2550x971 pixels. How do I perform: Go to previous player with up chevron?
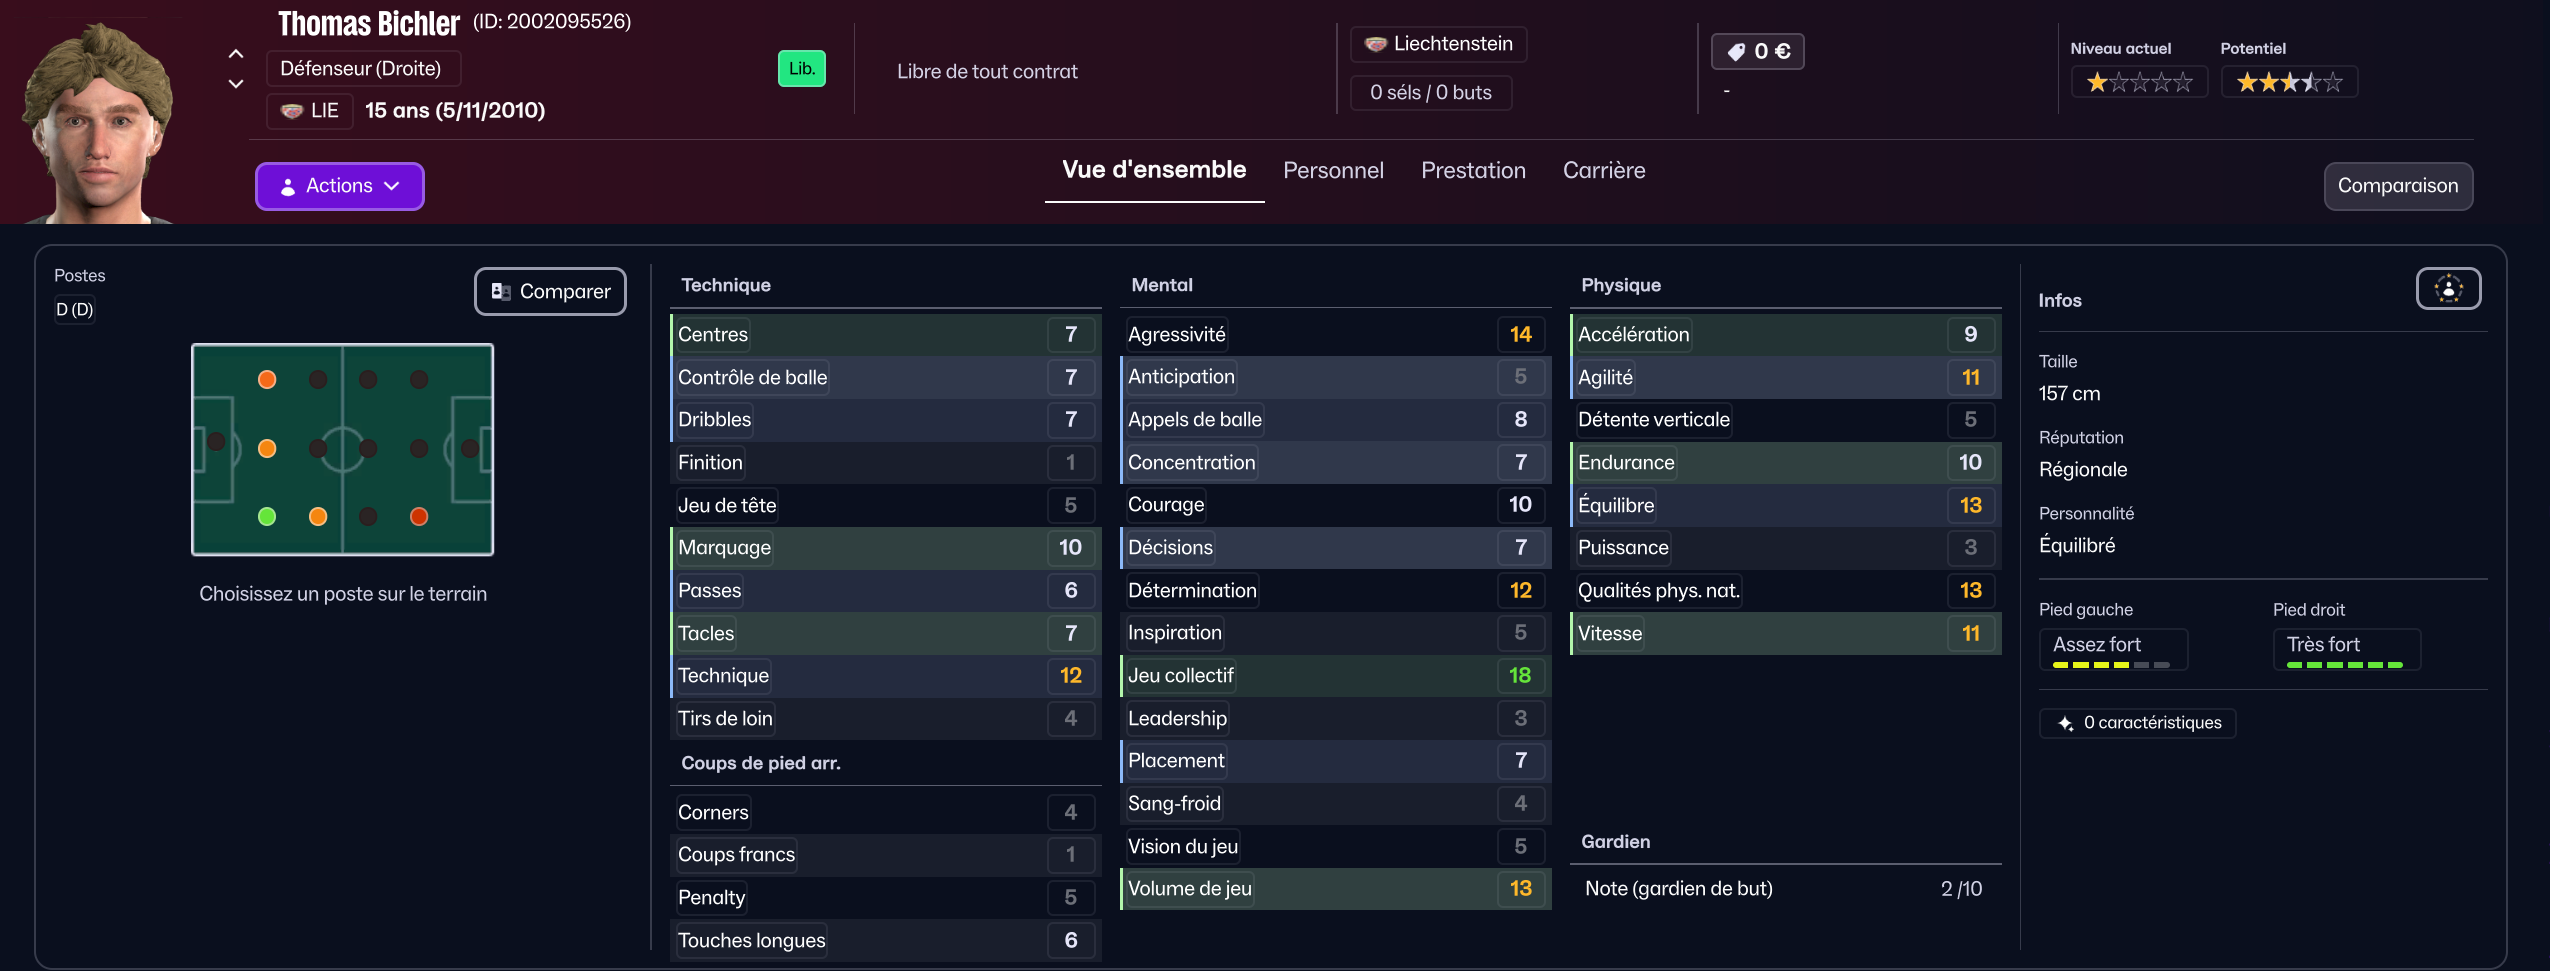click(236, 54)
